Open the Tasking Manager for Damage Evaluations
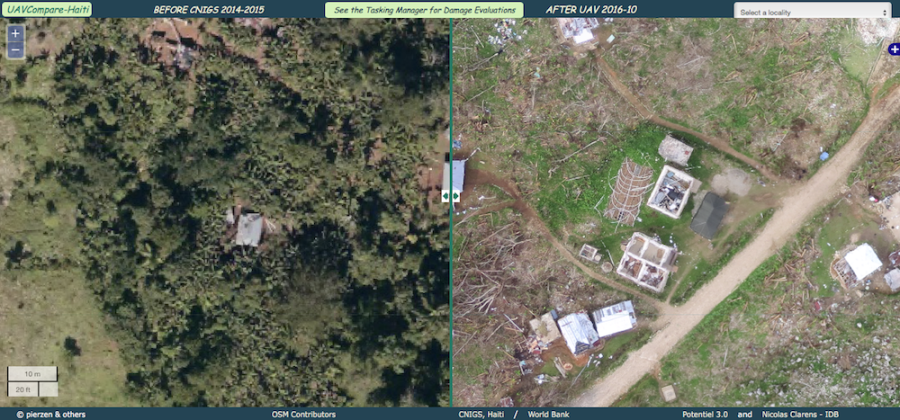This screenshot has width=900, height=420. click(424, 10)
